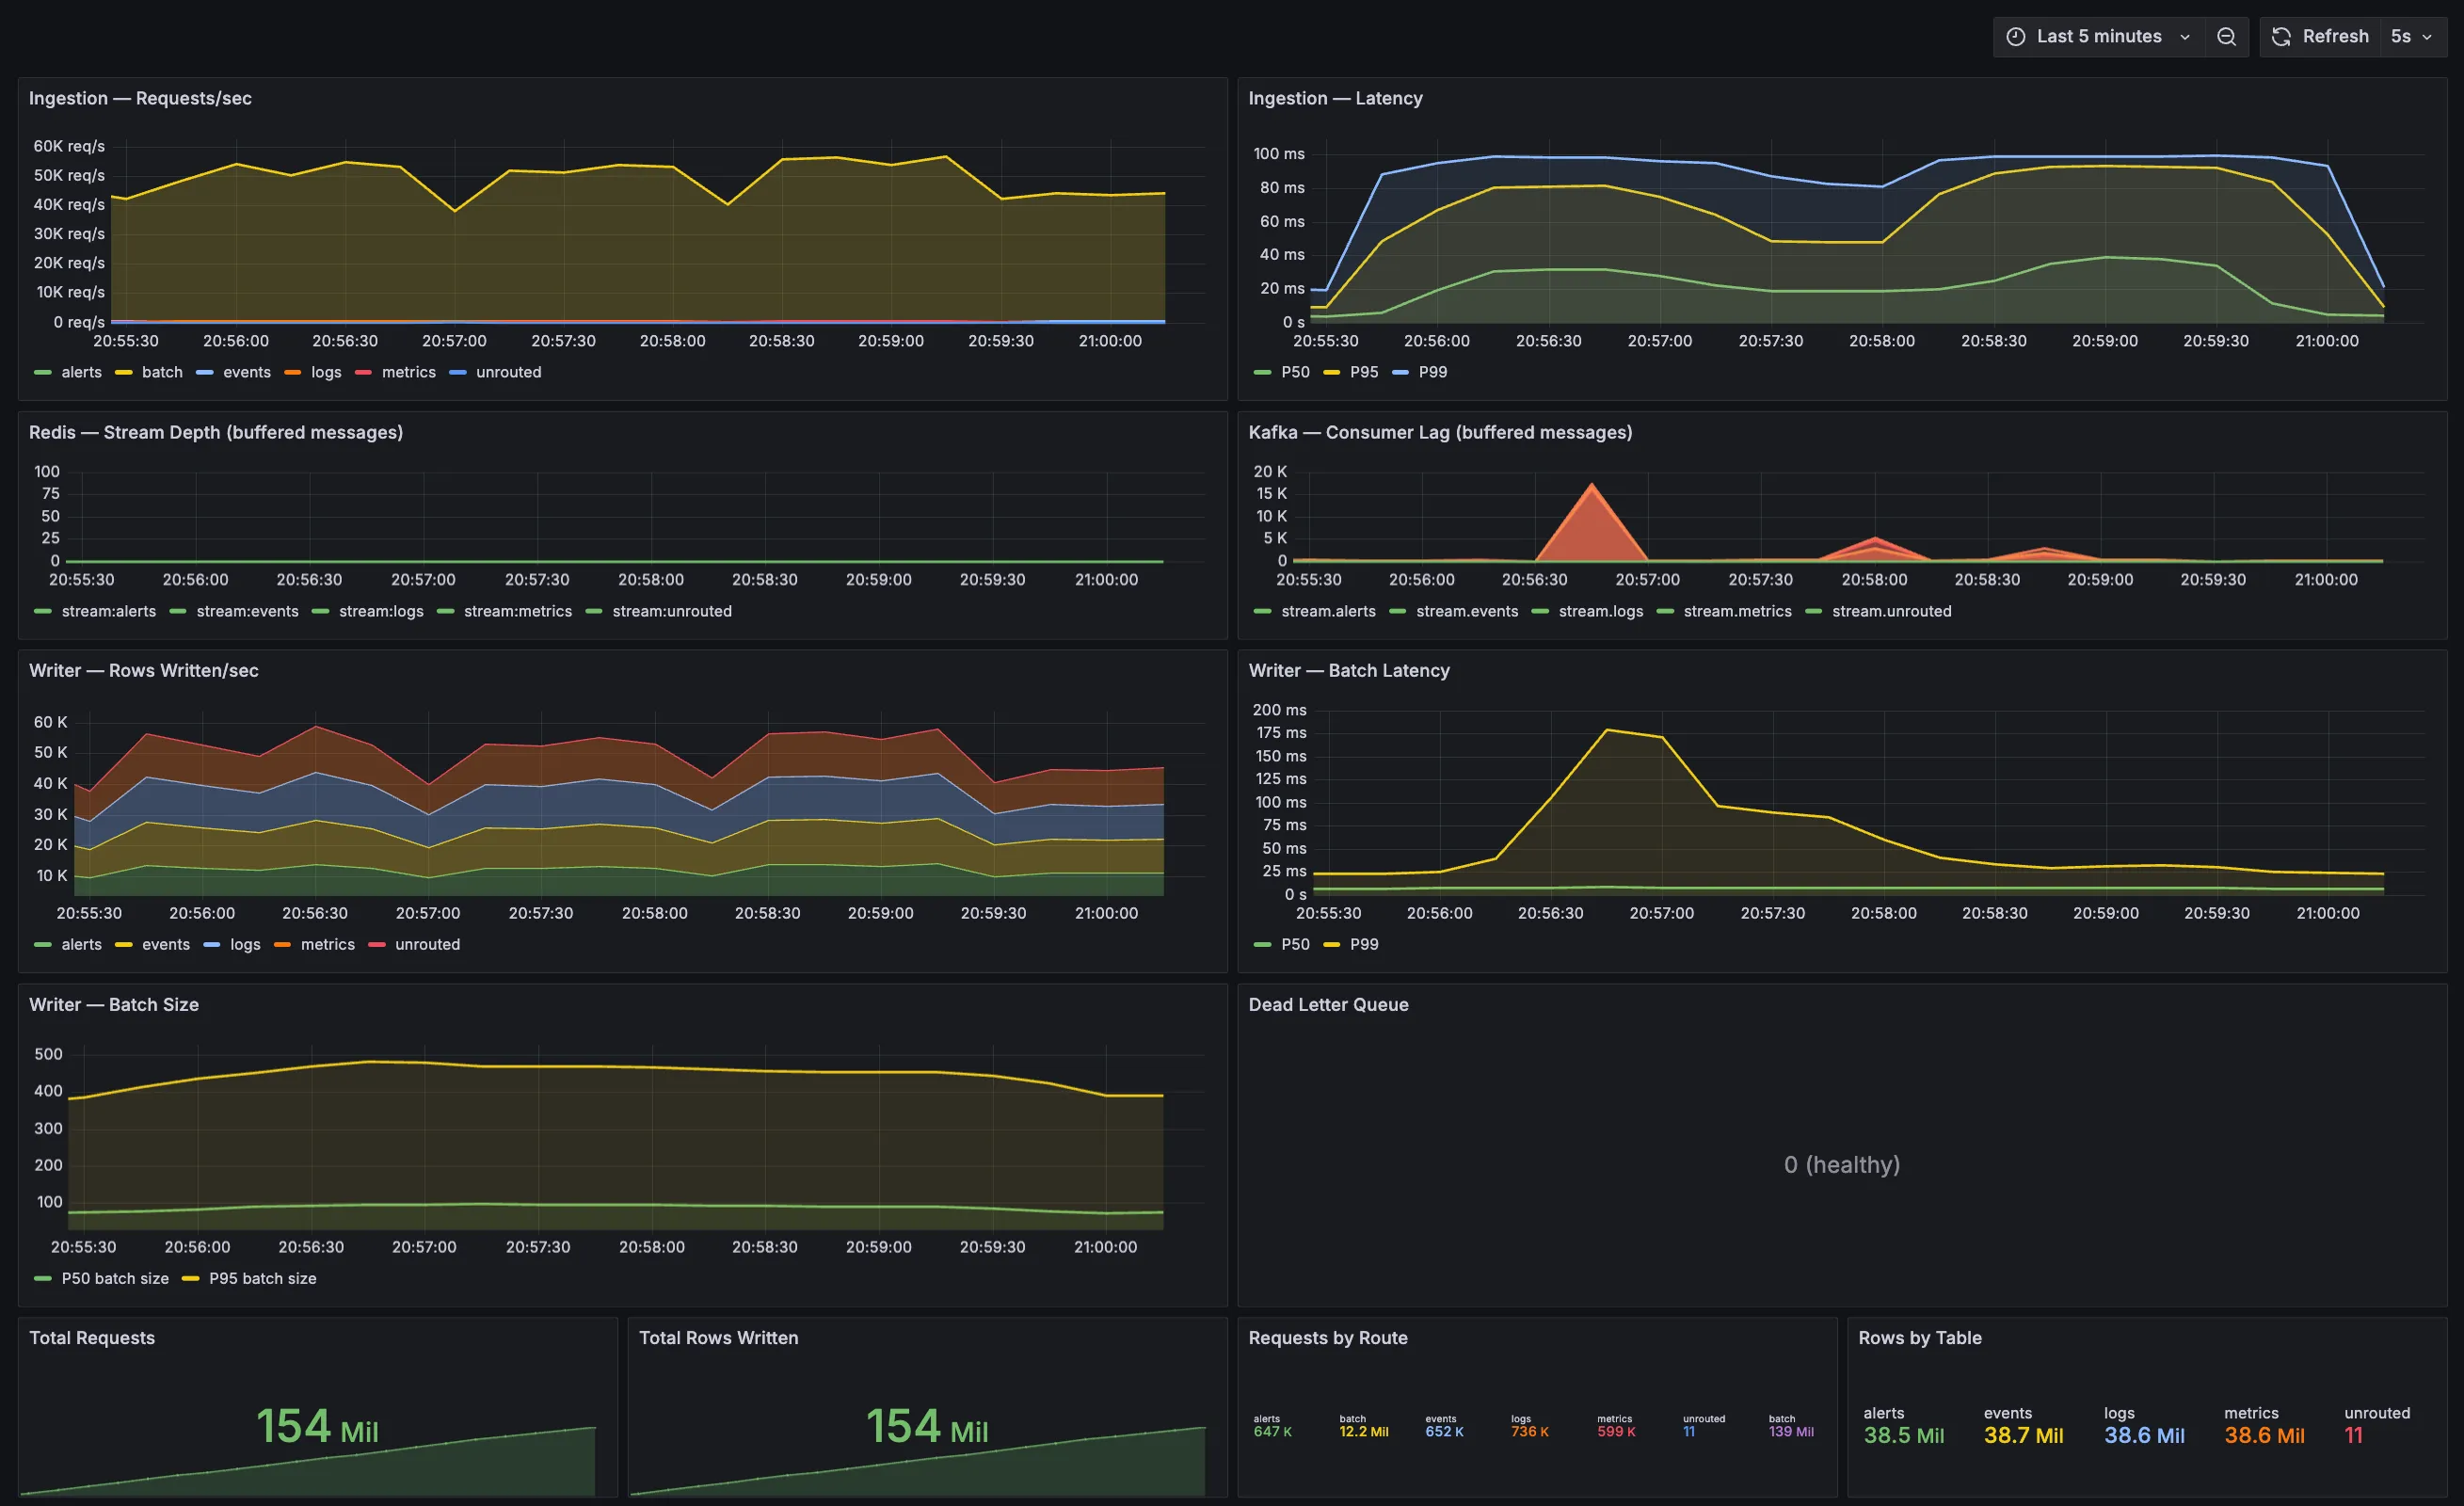Toggle stream:metrics in the Redis legend
The image size is (2464, 1506).
[x=518, y=611]
